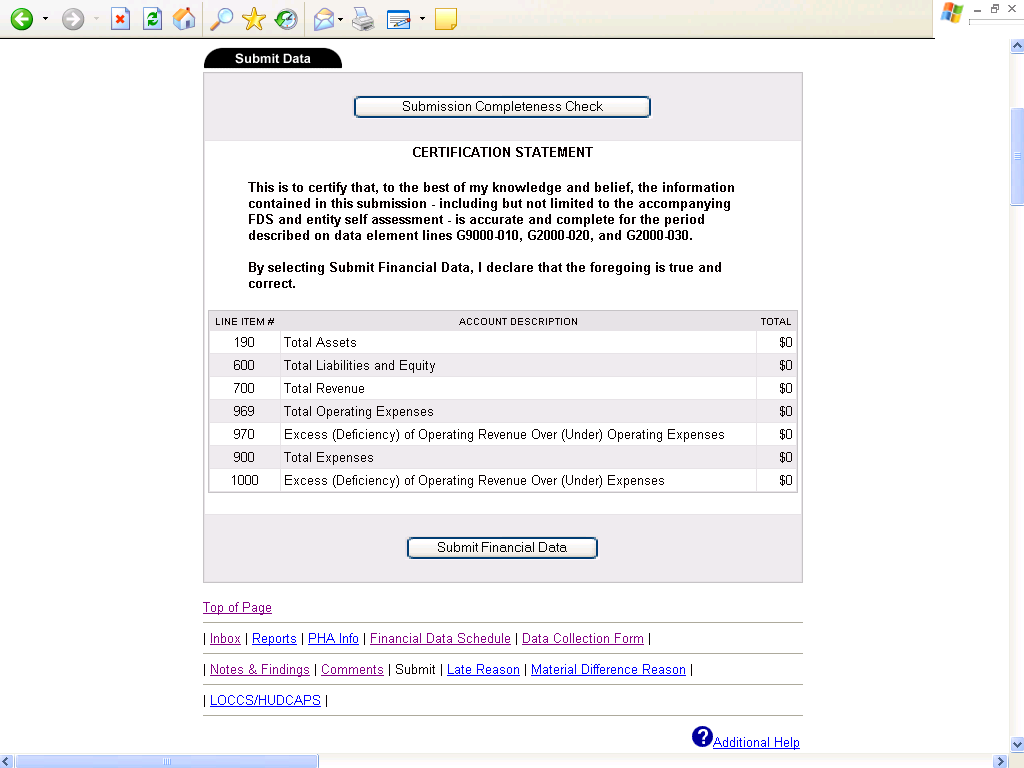Viewport: 1024px width, 768px height.
Task: Click the vertical scrollbar thumb
Action: (1017, 156)
